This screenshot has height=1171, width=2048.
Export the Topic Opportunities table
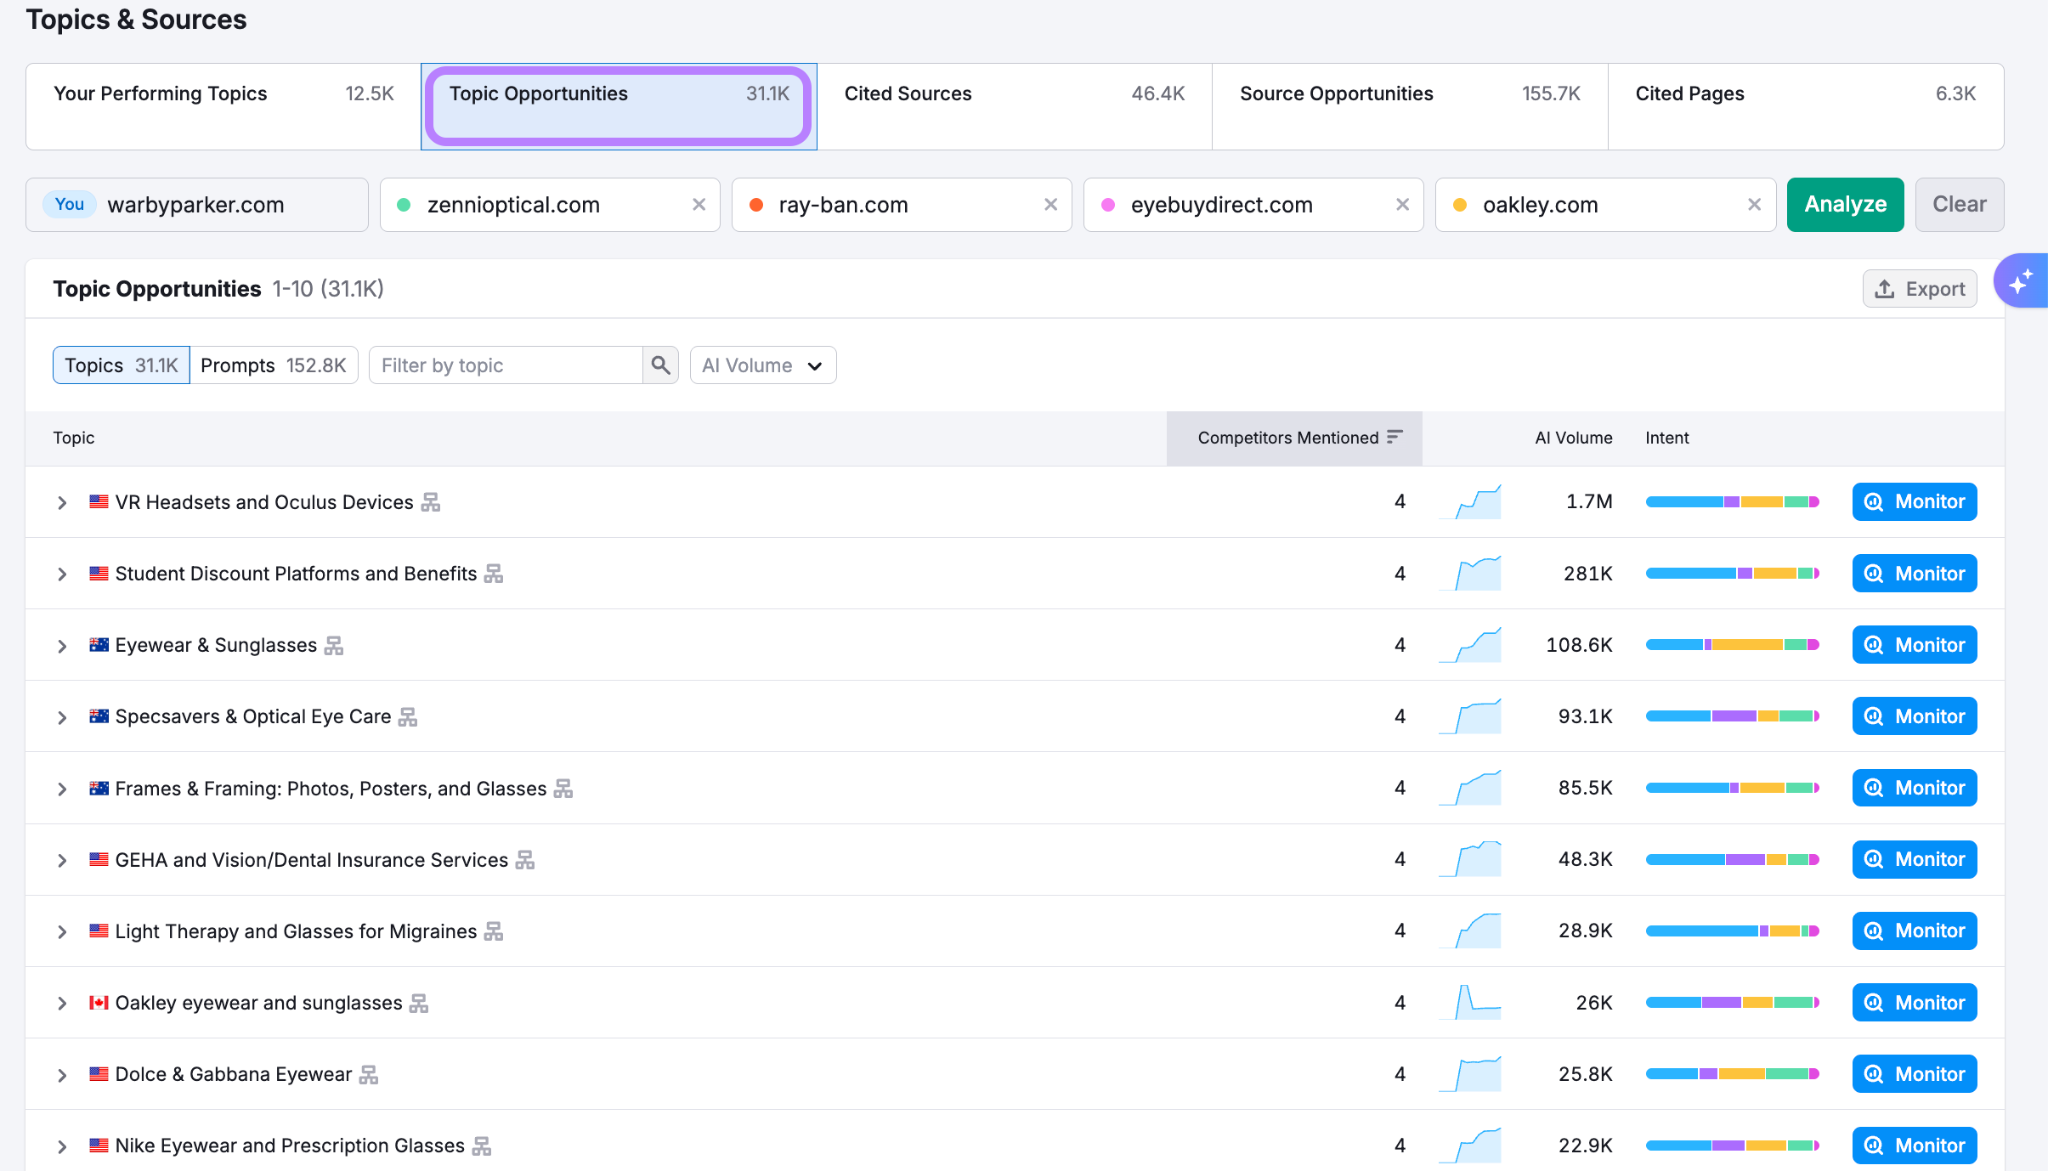point(1920,289)
